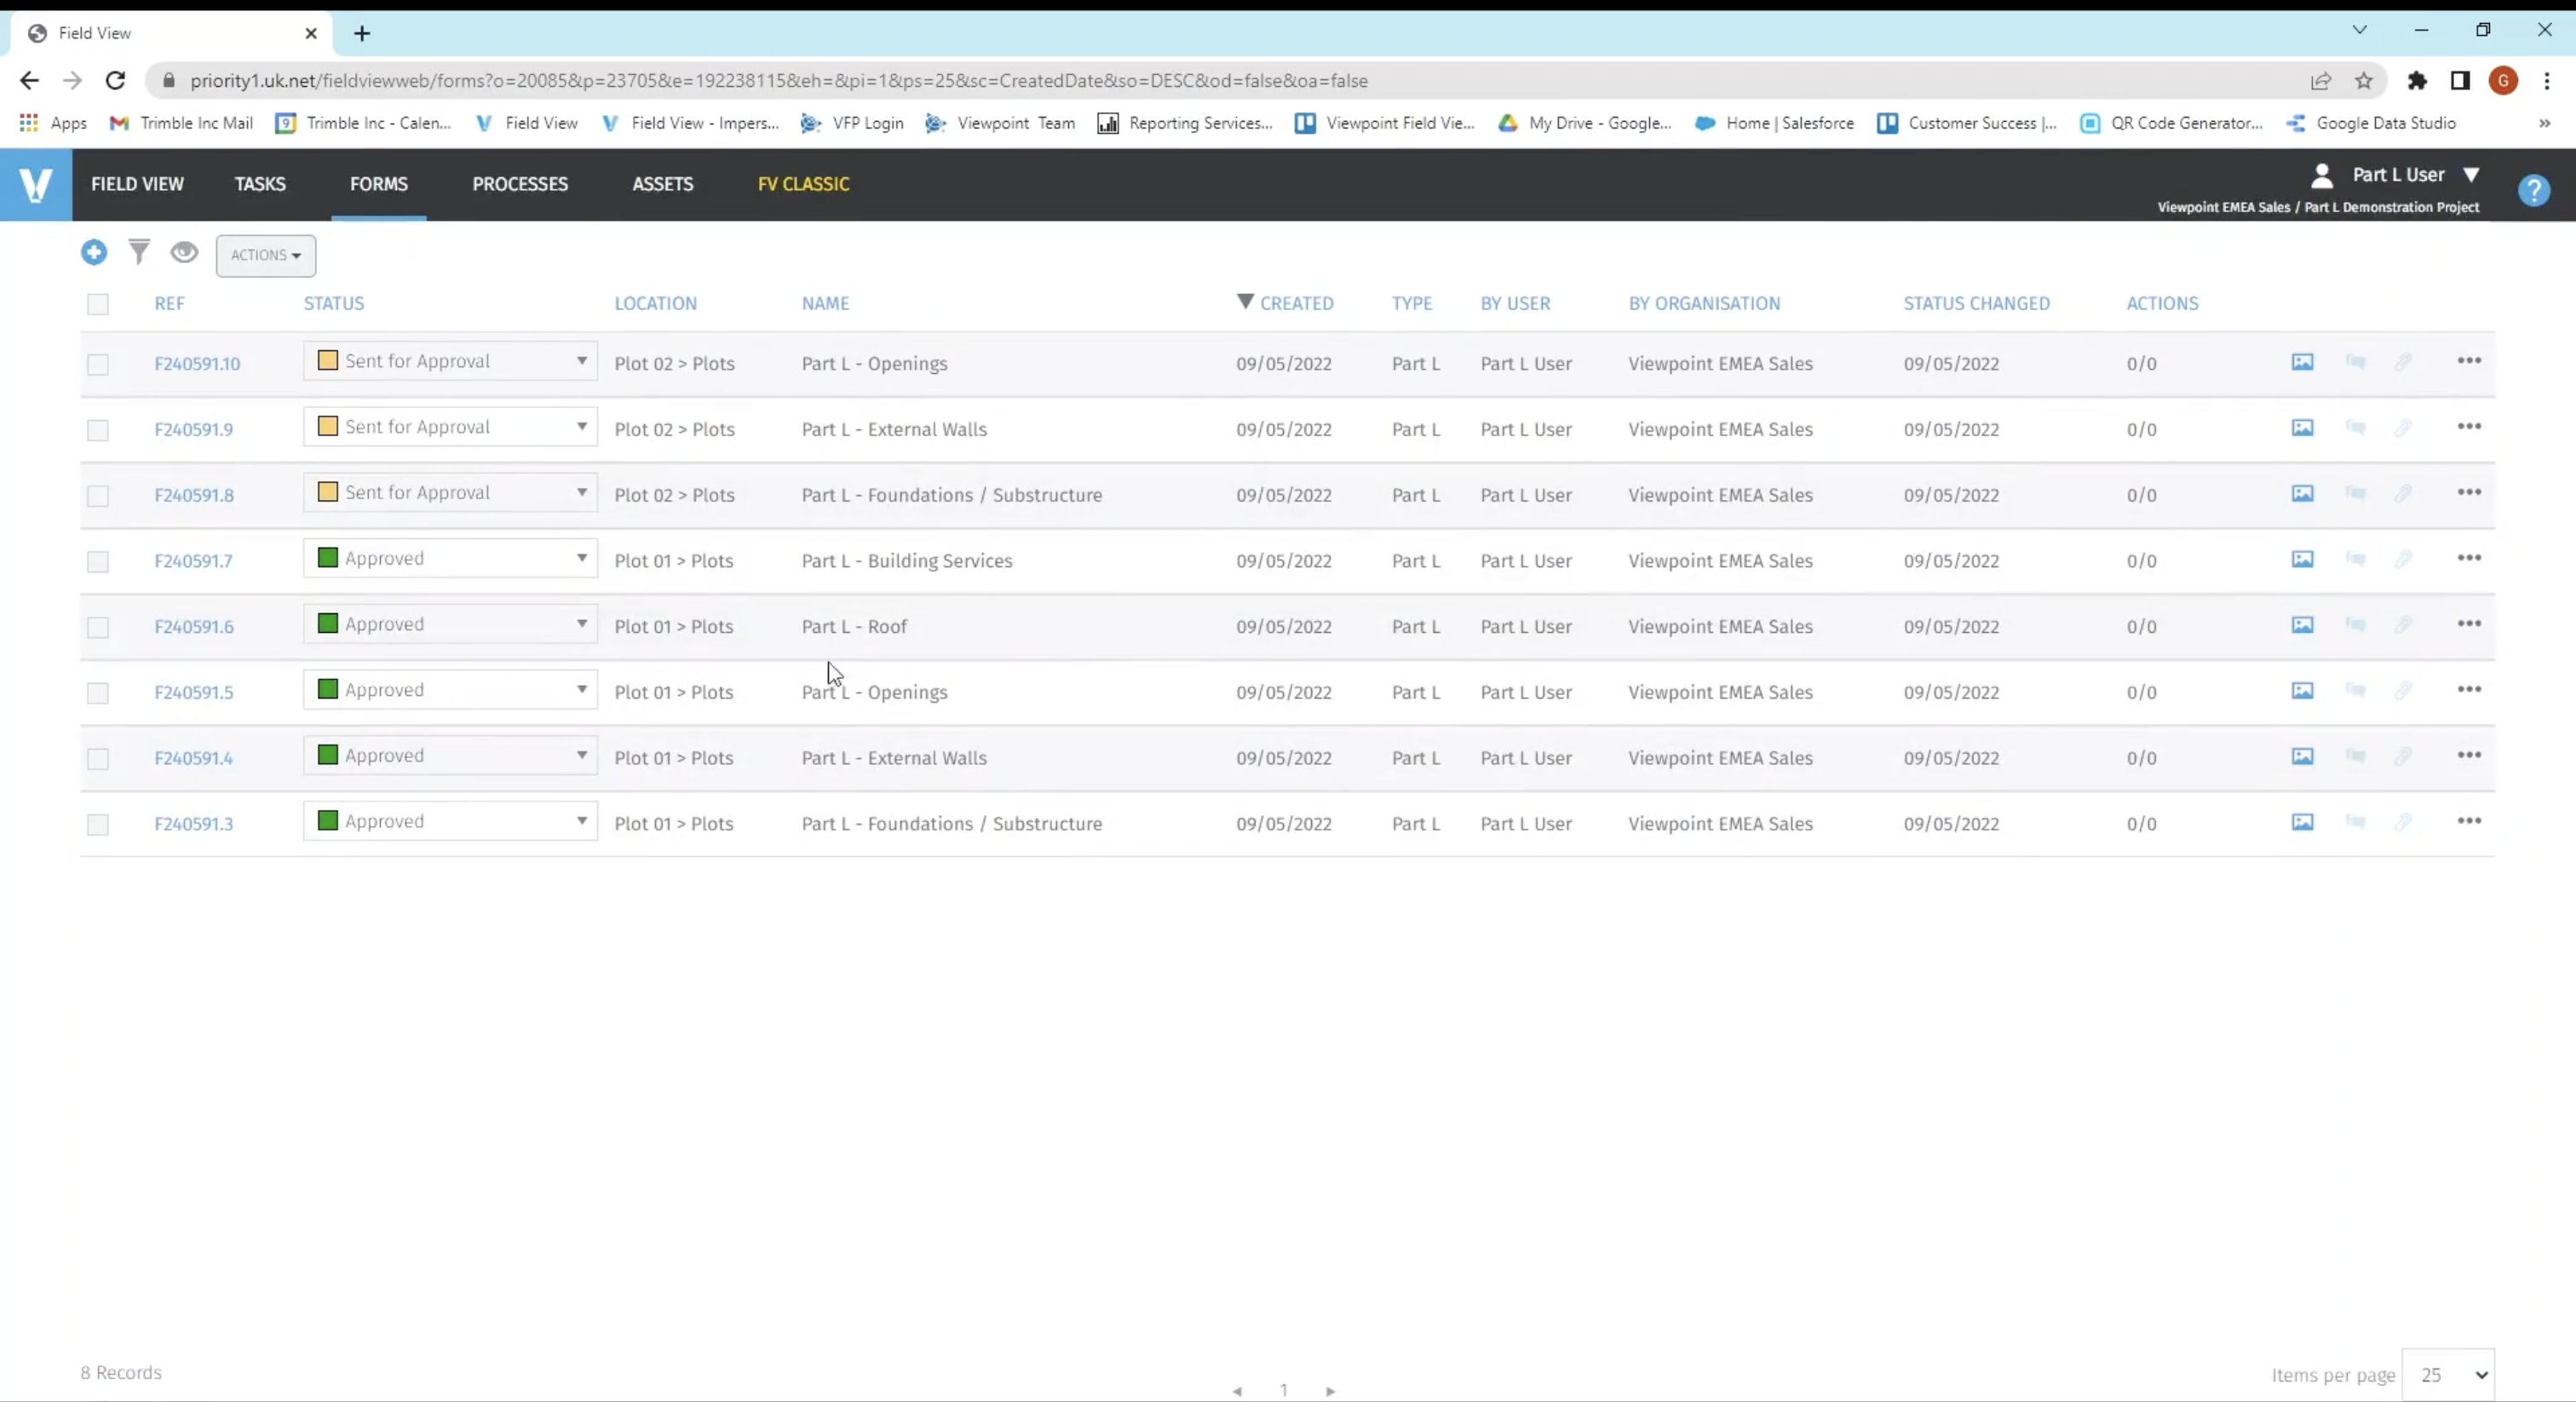Image resolution: width=2576 pixels, height=1402 pixels.
Task: Click the Viewpoint V logo icon
Action: pyautogui.click(x=36, y=185)
